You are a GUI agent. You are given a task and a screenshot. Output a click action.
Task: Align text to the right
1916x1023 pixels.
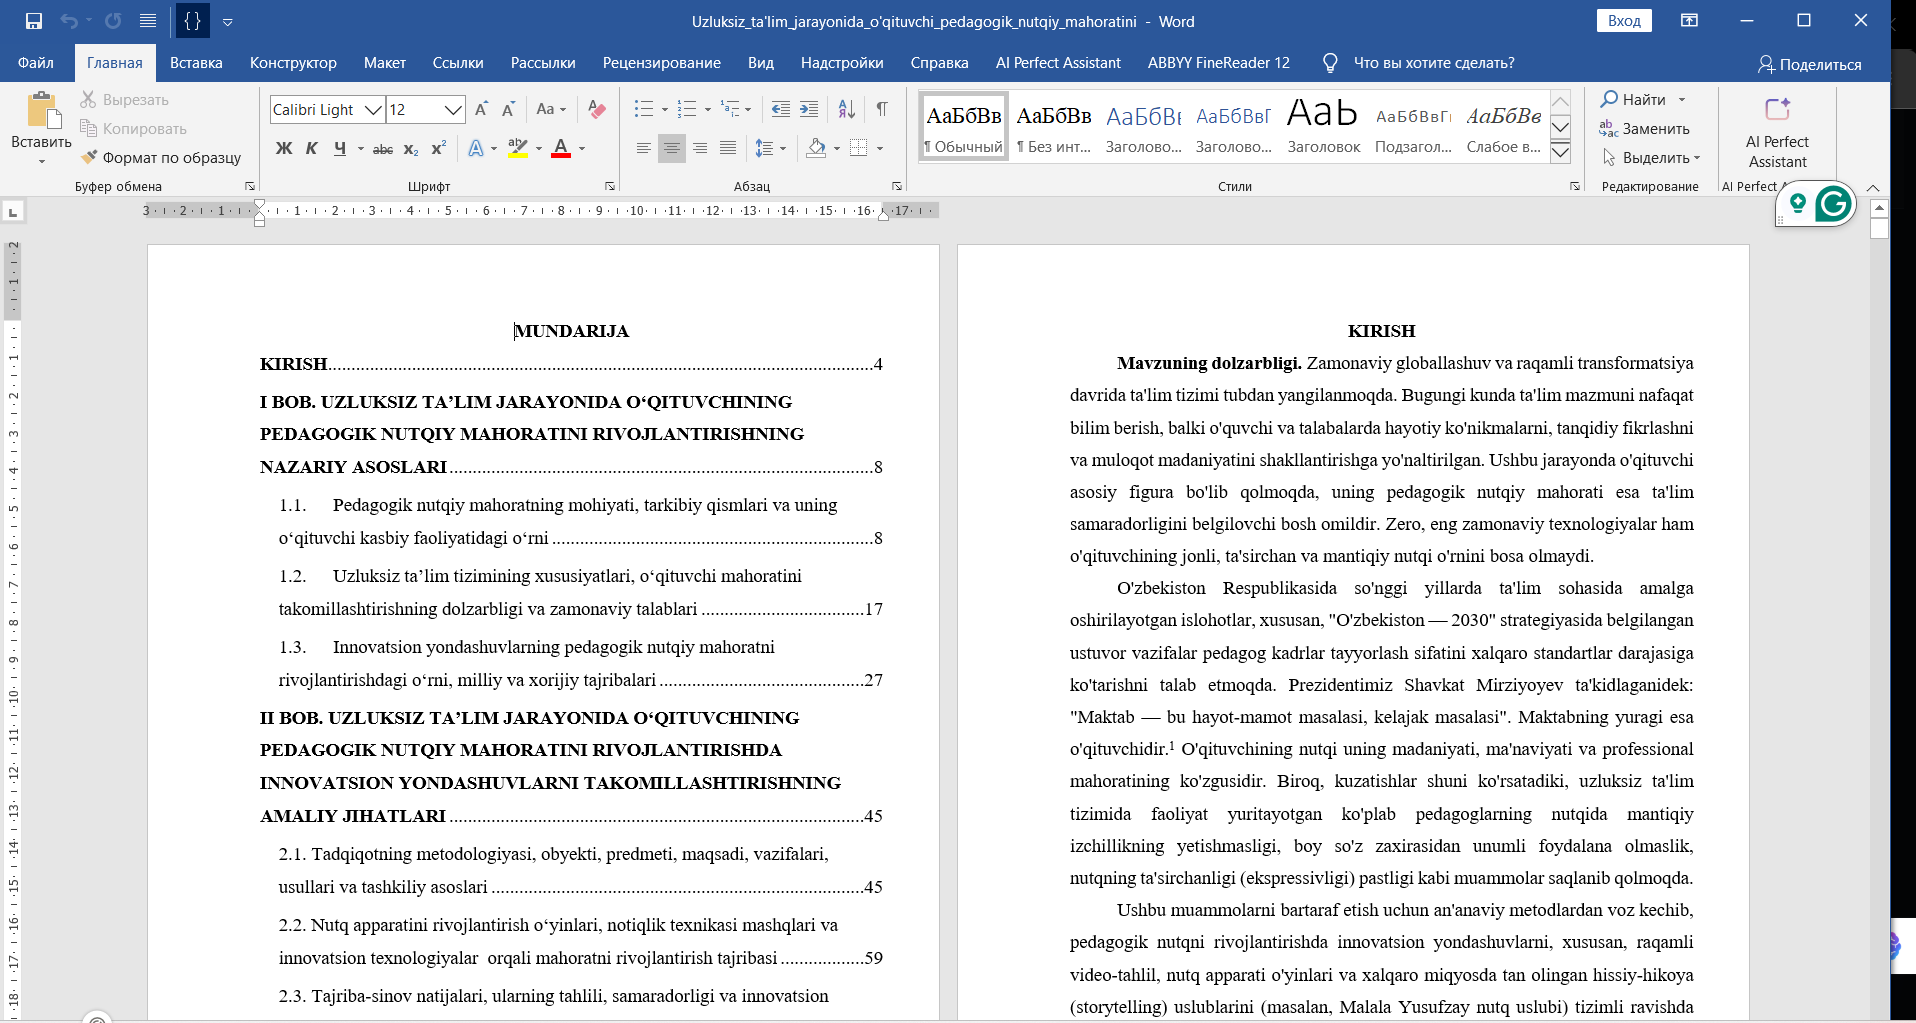[700, 148]
